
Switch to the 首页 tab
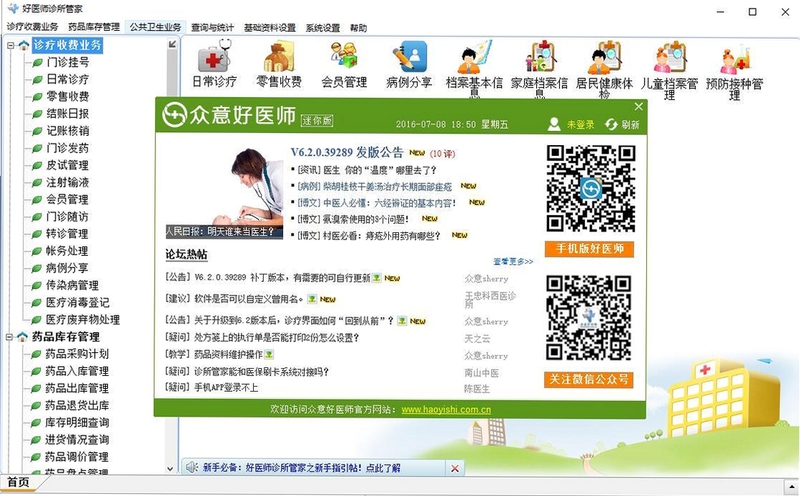(x=18, y=482)
